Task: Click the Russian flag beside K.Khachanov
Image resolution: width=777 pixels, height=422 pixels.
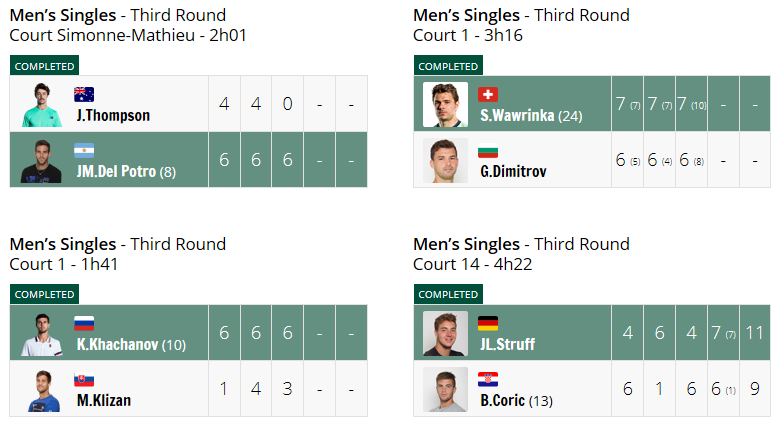Action: [84, 323]
